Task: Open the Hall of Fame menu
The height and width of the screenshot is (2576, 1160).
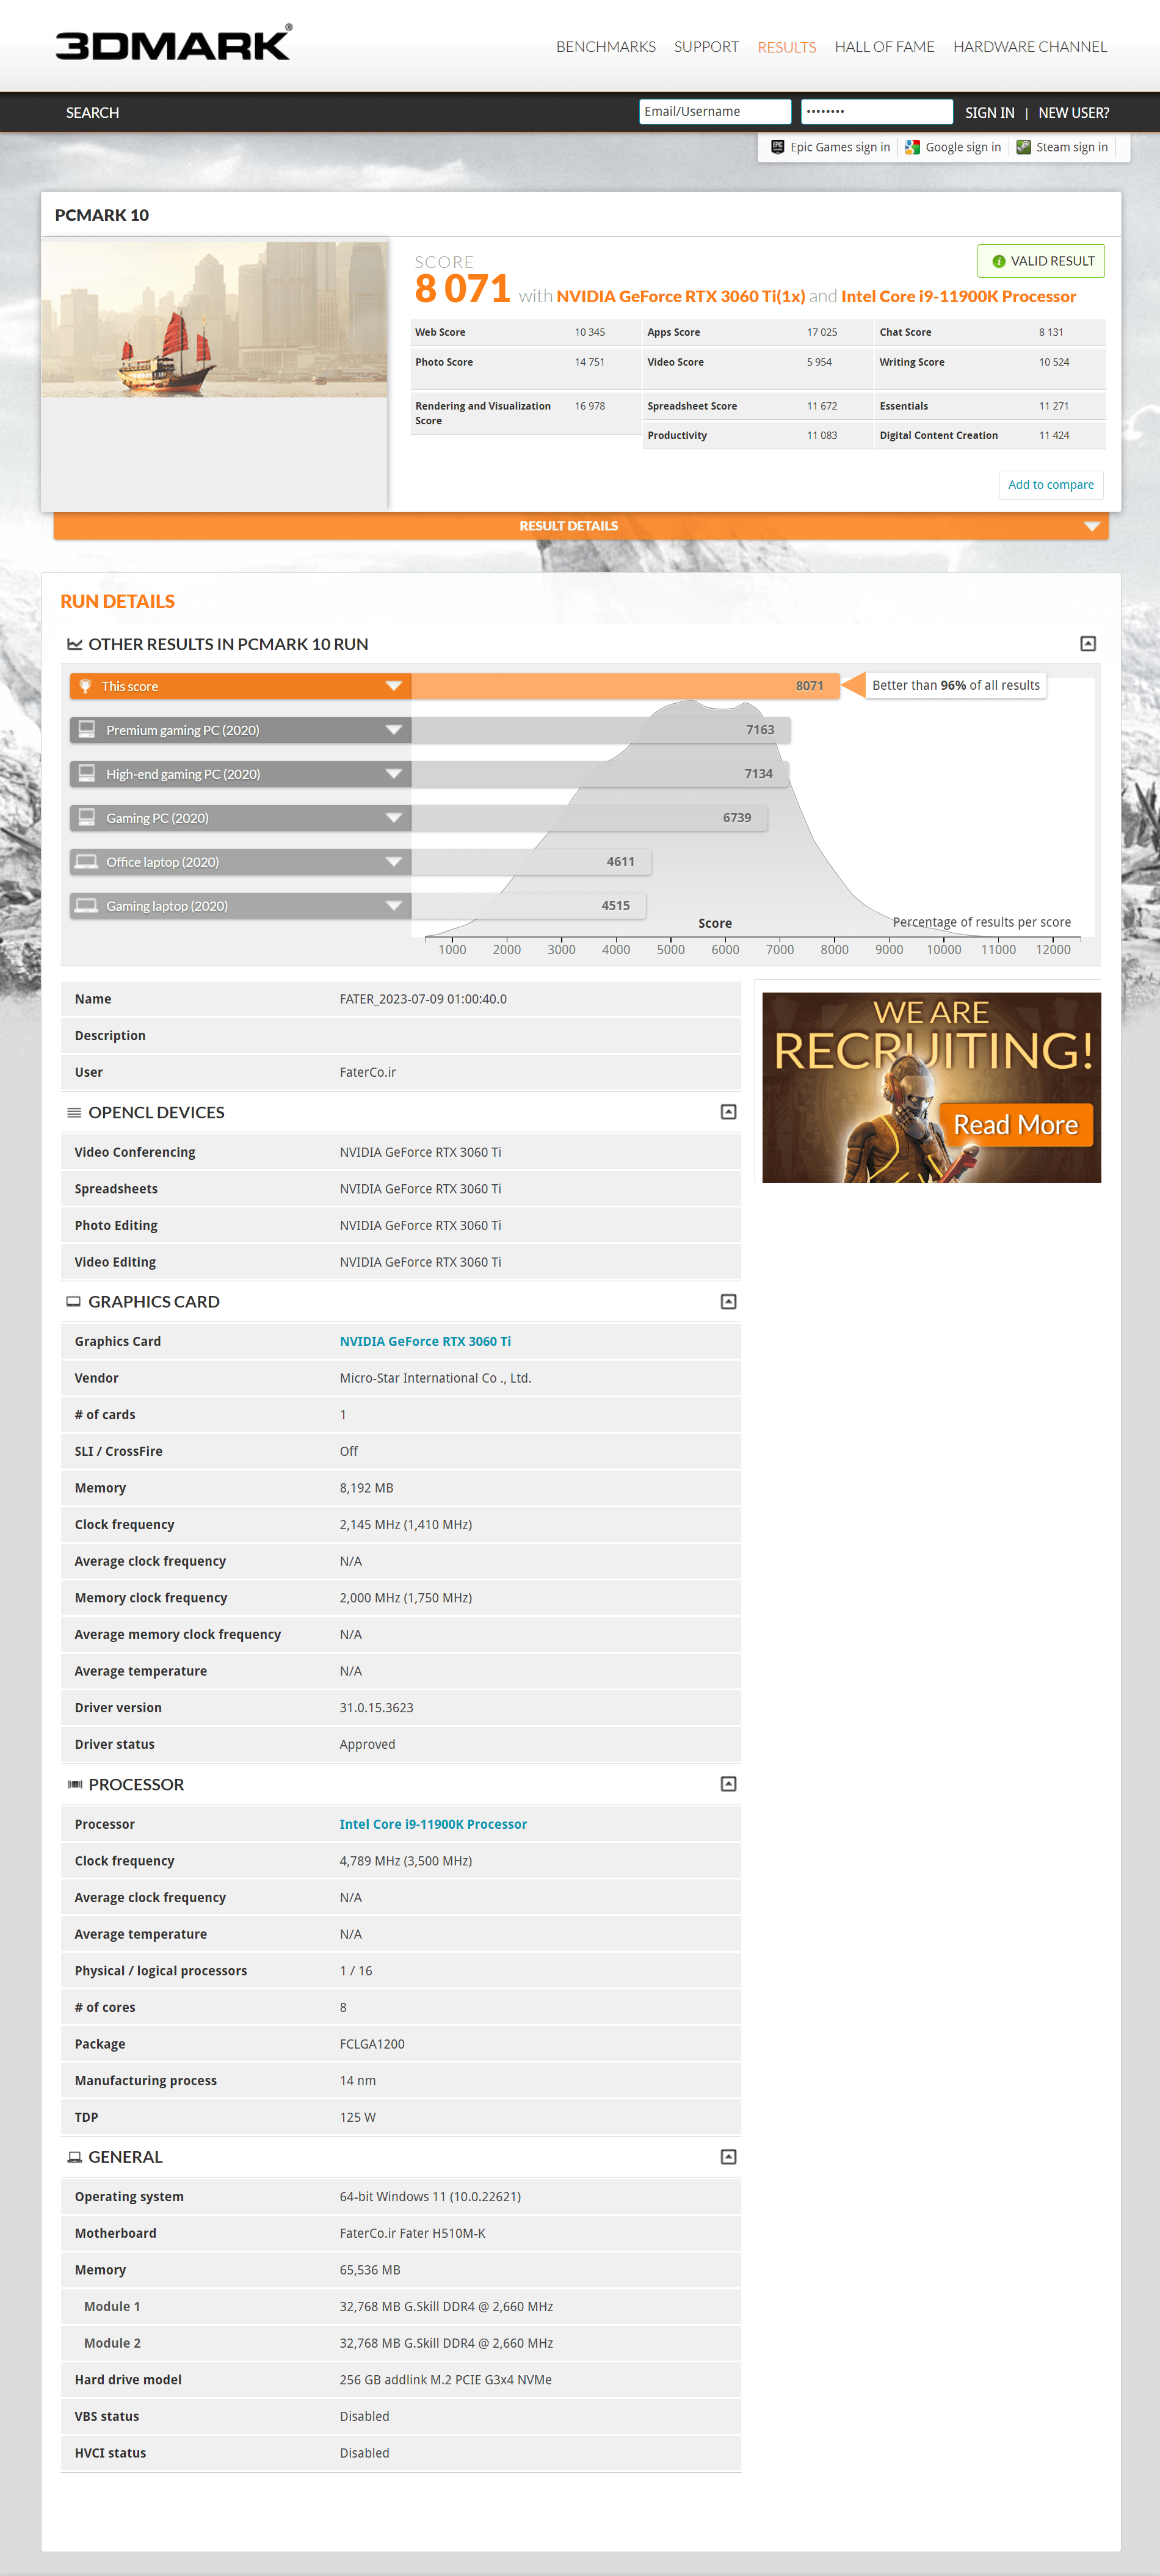Action: [x=884, y=47]
